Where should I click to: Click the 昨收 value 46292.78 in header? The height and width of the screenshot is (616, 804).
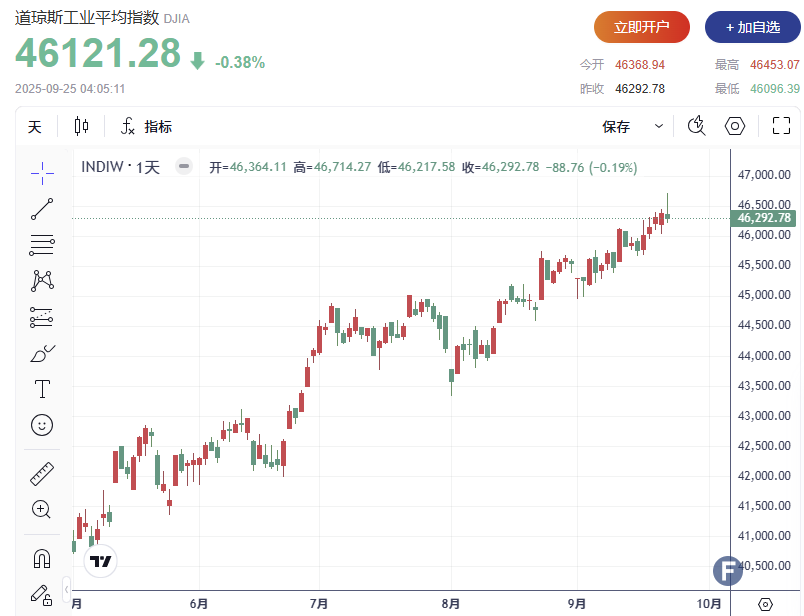(x=640, y=89)
